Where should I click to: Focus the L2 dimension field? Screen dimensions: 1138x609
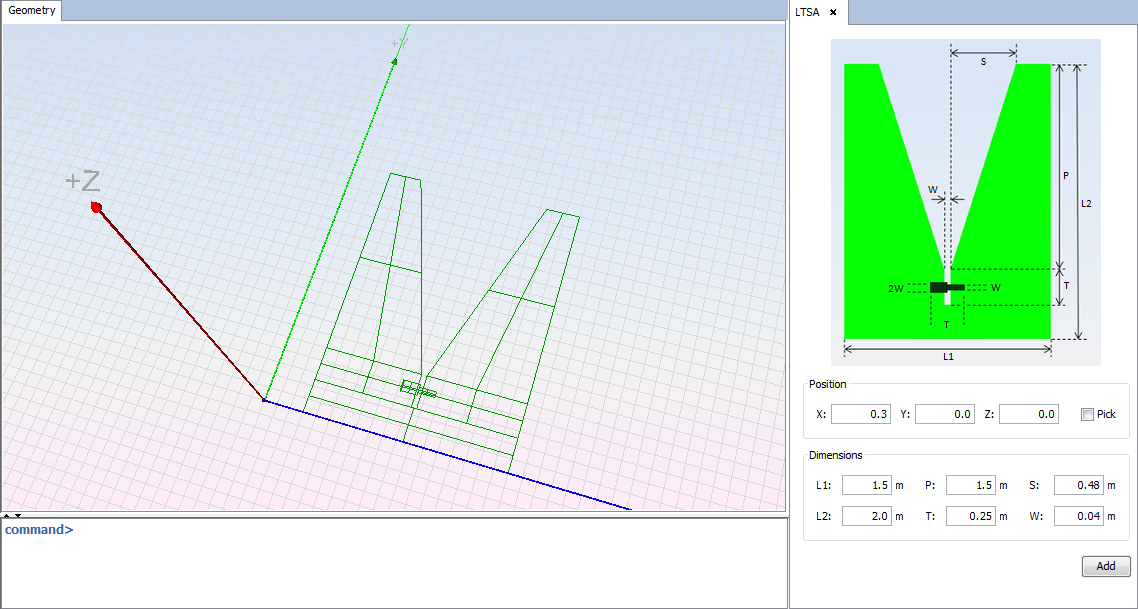(x=866, y=516)
